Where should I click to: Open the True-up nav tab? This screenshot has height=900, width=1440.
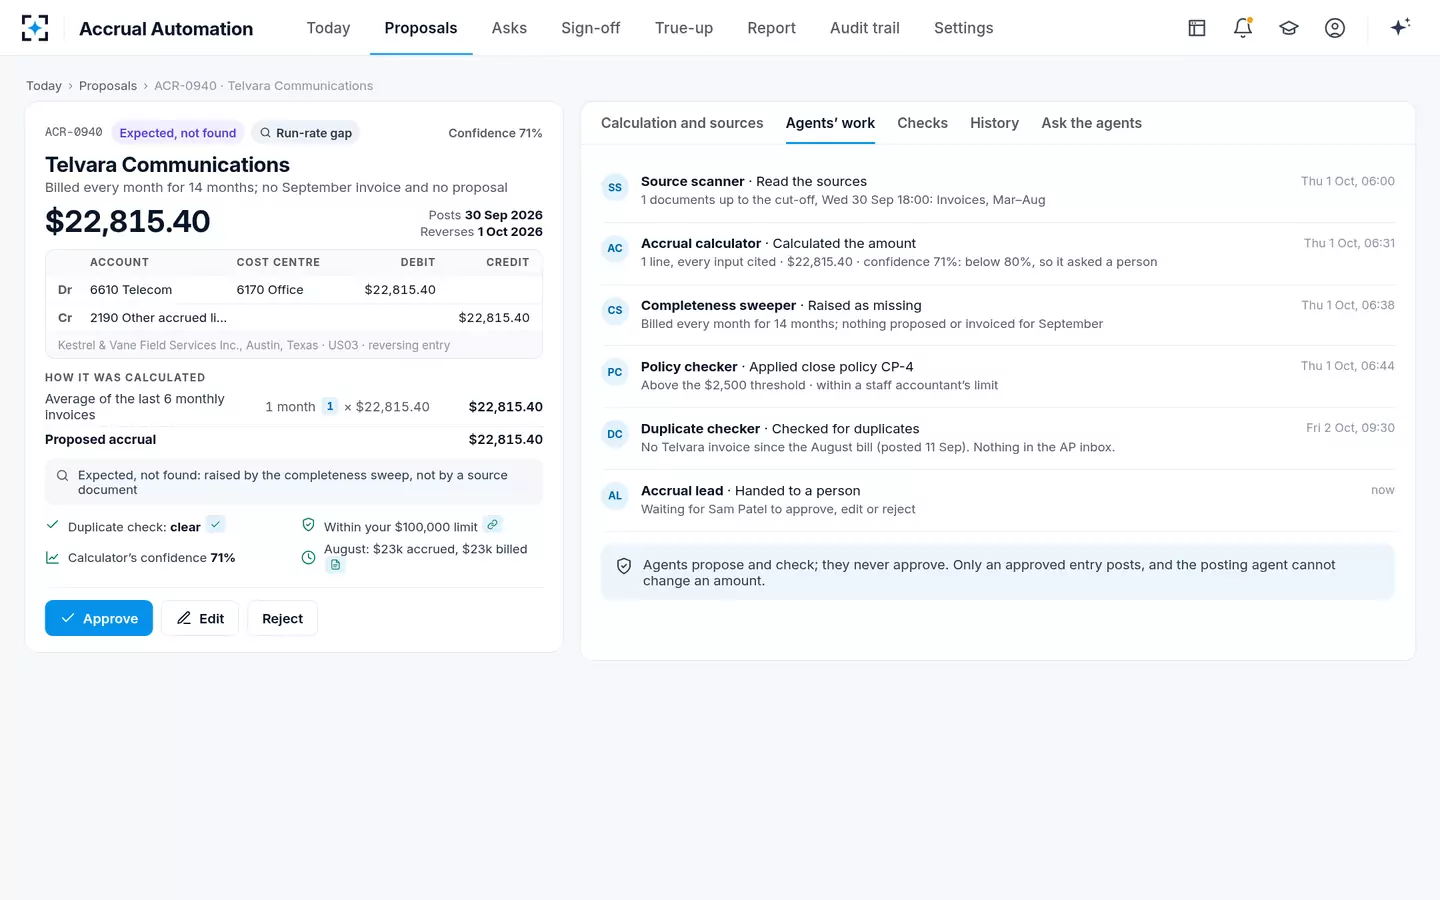pos(684,28)
